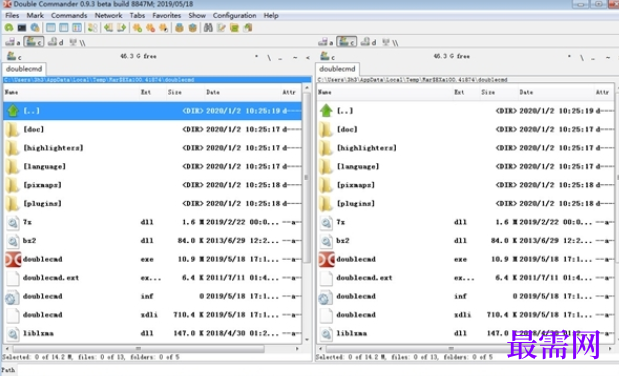Toggle Flat view toolbar icon
This screenshot has width=619, height=376.
tap(92, 28)
